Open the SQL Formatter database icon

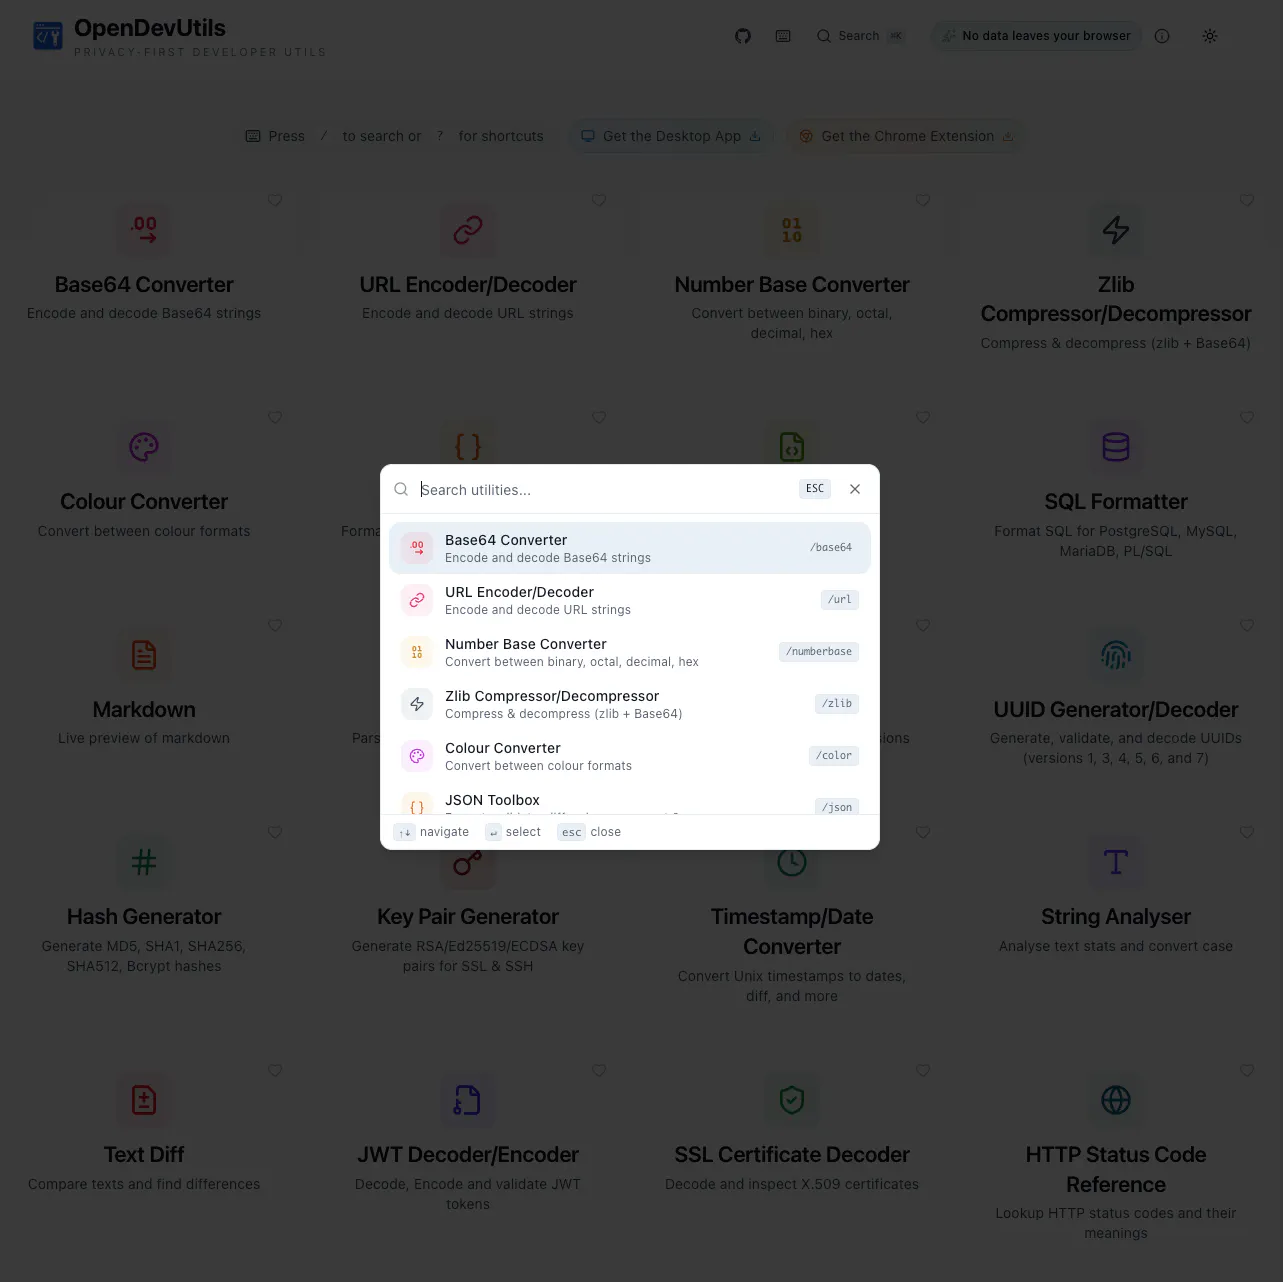click(x=1116, y=447)
